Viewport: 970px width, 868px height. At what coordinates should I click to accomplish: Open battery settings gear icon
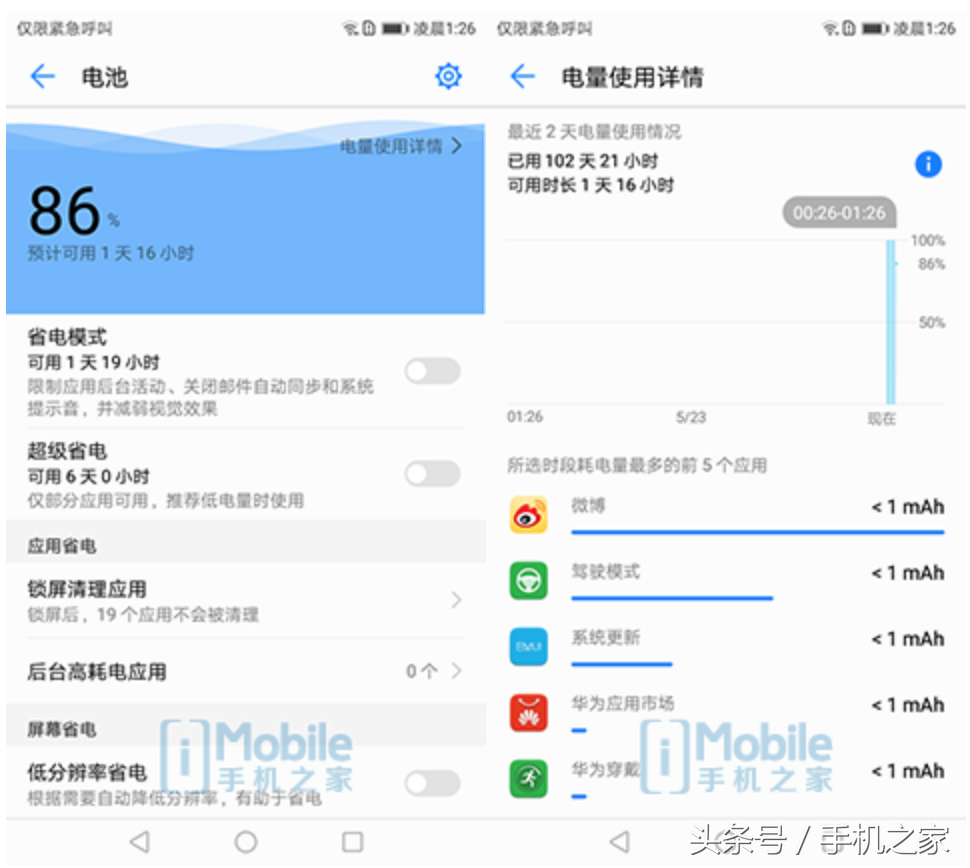pyautogui.click(x=449, y=77)
